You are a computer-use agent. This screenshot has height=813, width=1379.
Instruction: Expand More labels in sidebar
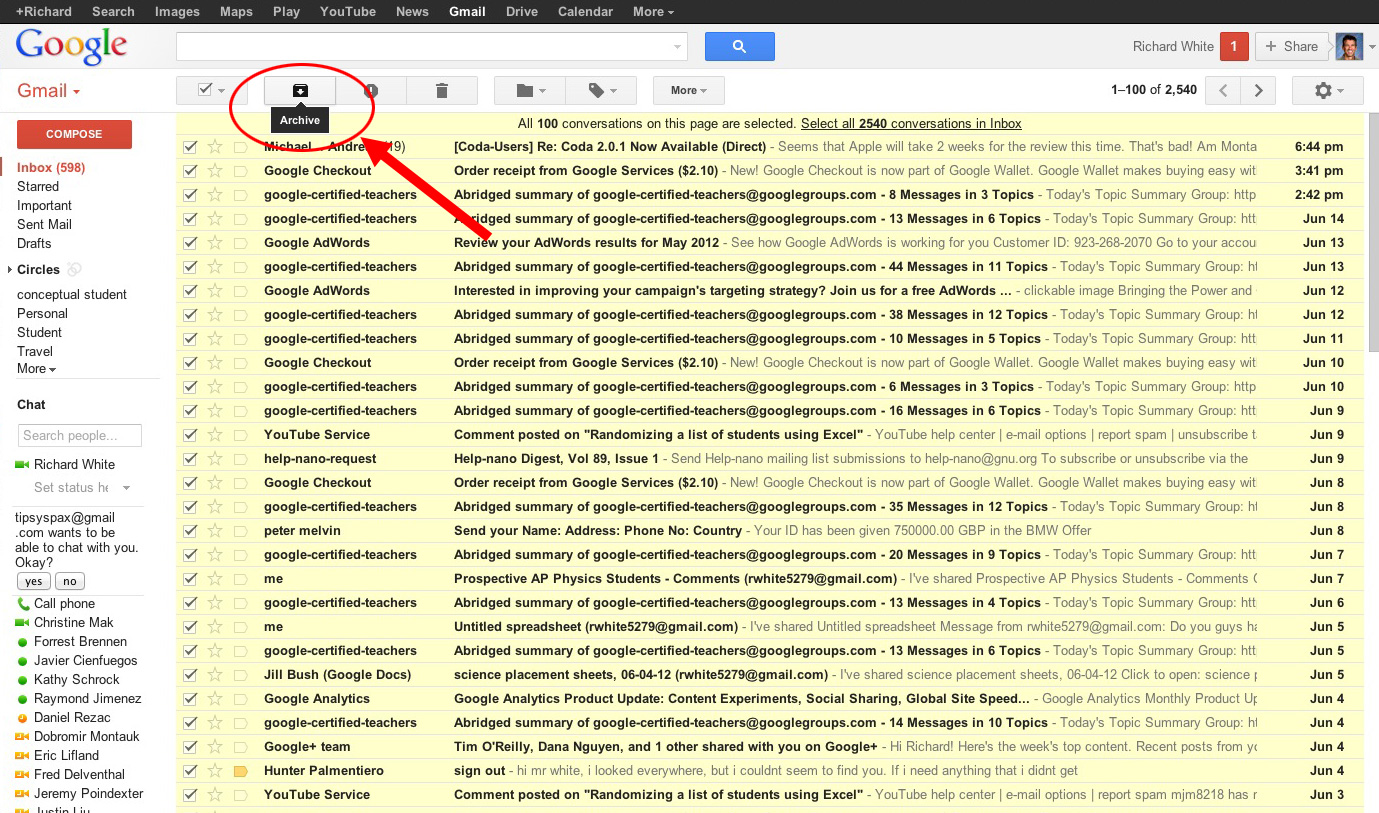(x=36, y=369)
